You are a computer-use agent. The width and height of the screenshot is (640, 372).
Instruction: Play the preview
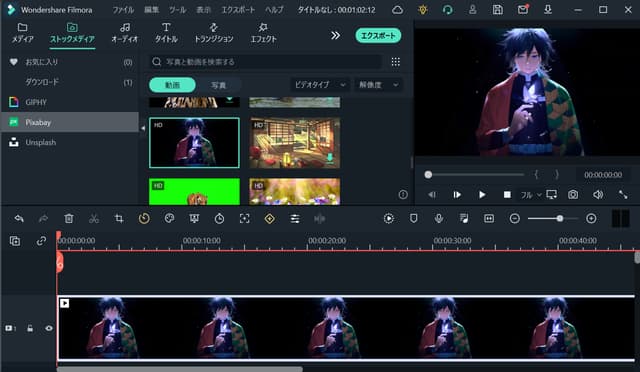click(482, 195)
